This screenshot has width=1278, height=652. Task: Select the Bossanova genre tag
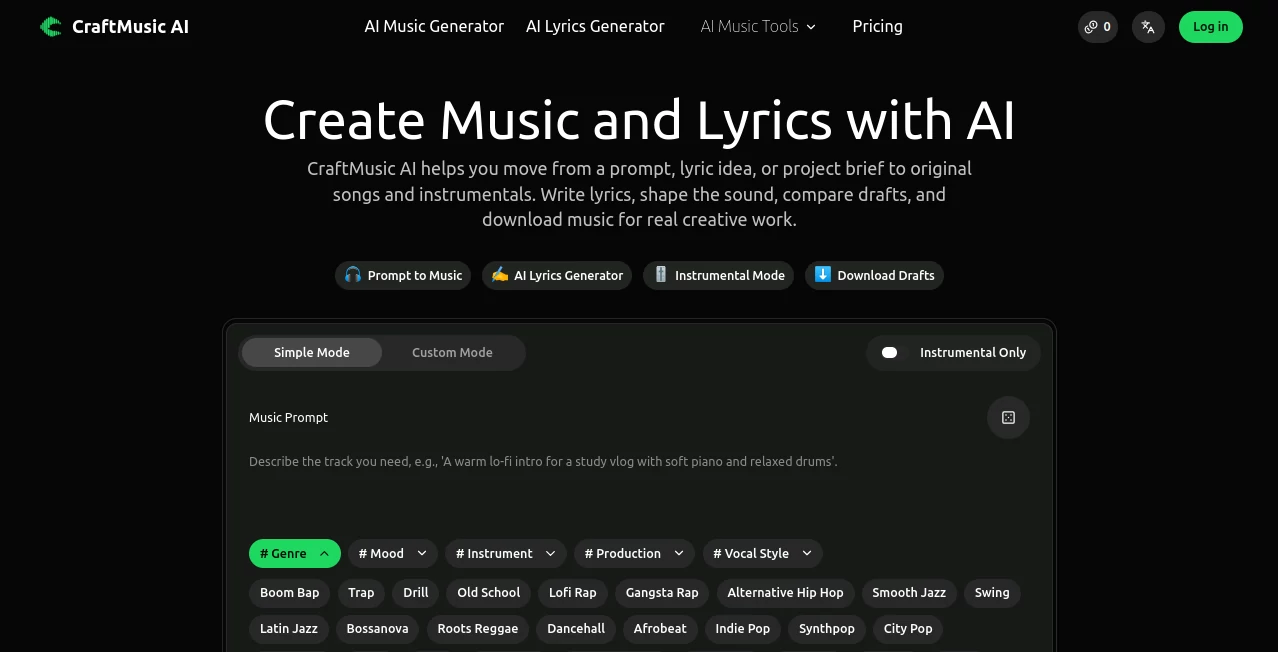tap(377, 629)
